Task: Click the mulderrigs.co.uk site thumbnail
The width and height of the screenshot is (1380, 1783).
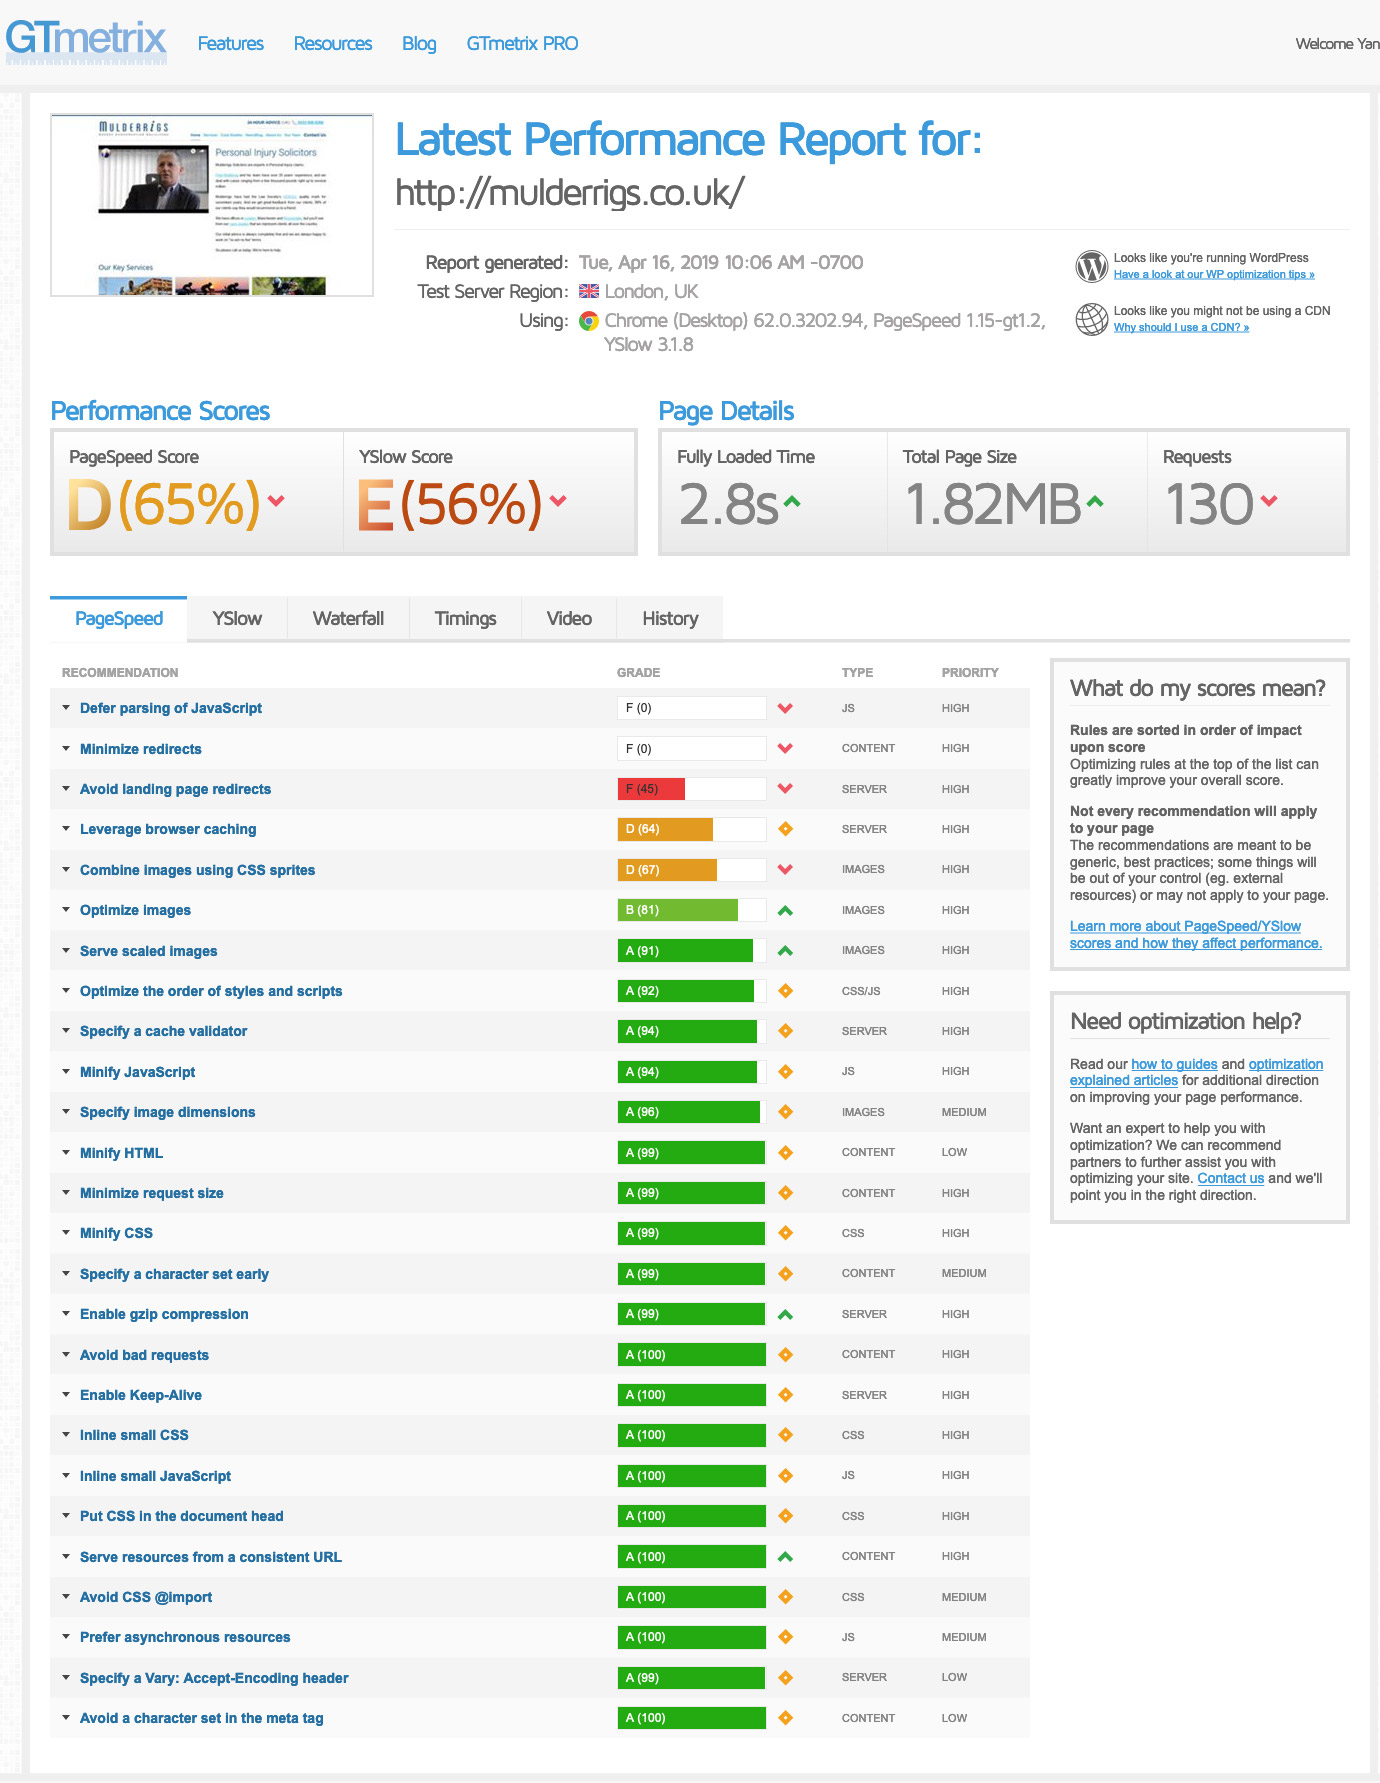Action: (x=212, y=205)
